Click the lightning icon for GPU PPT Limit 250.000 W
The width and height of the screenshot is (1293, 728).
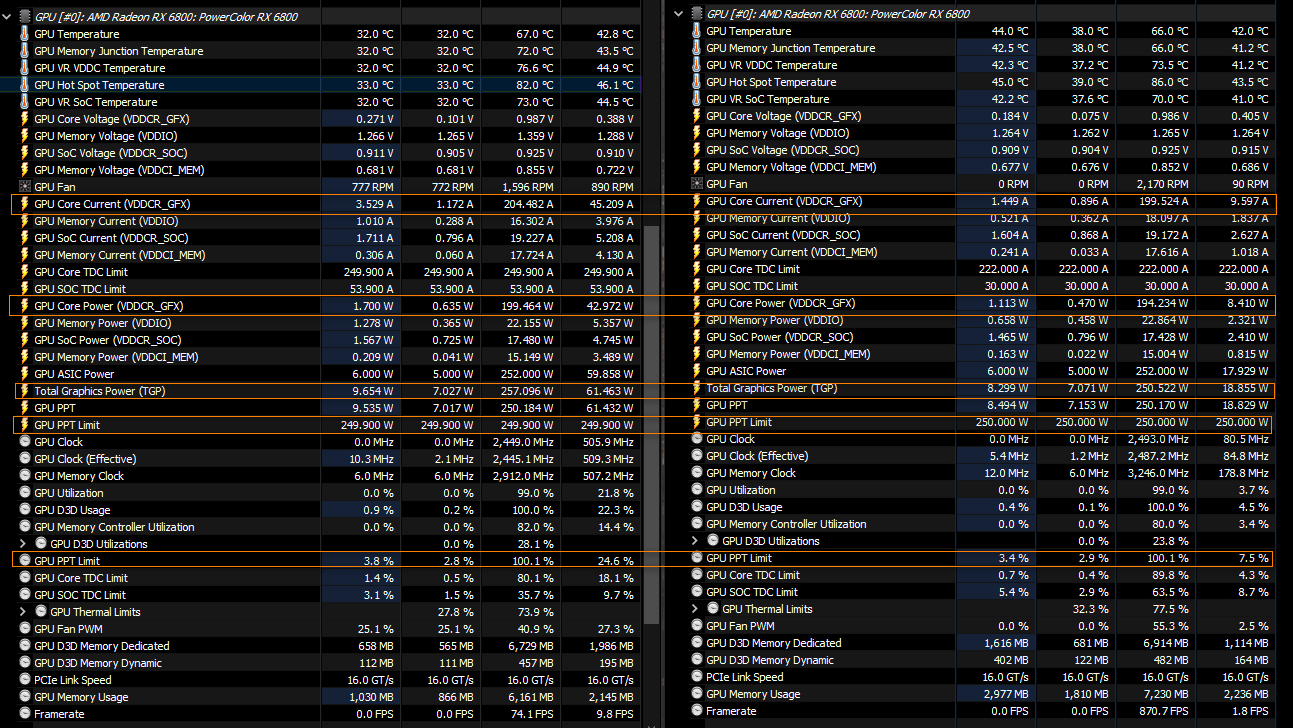[696, 422]
